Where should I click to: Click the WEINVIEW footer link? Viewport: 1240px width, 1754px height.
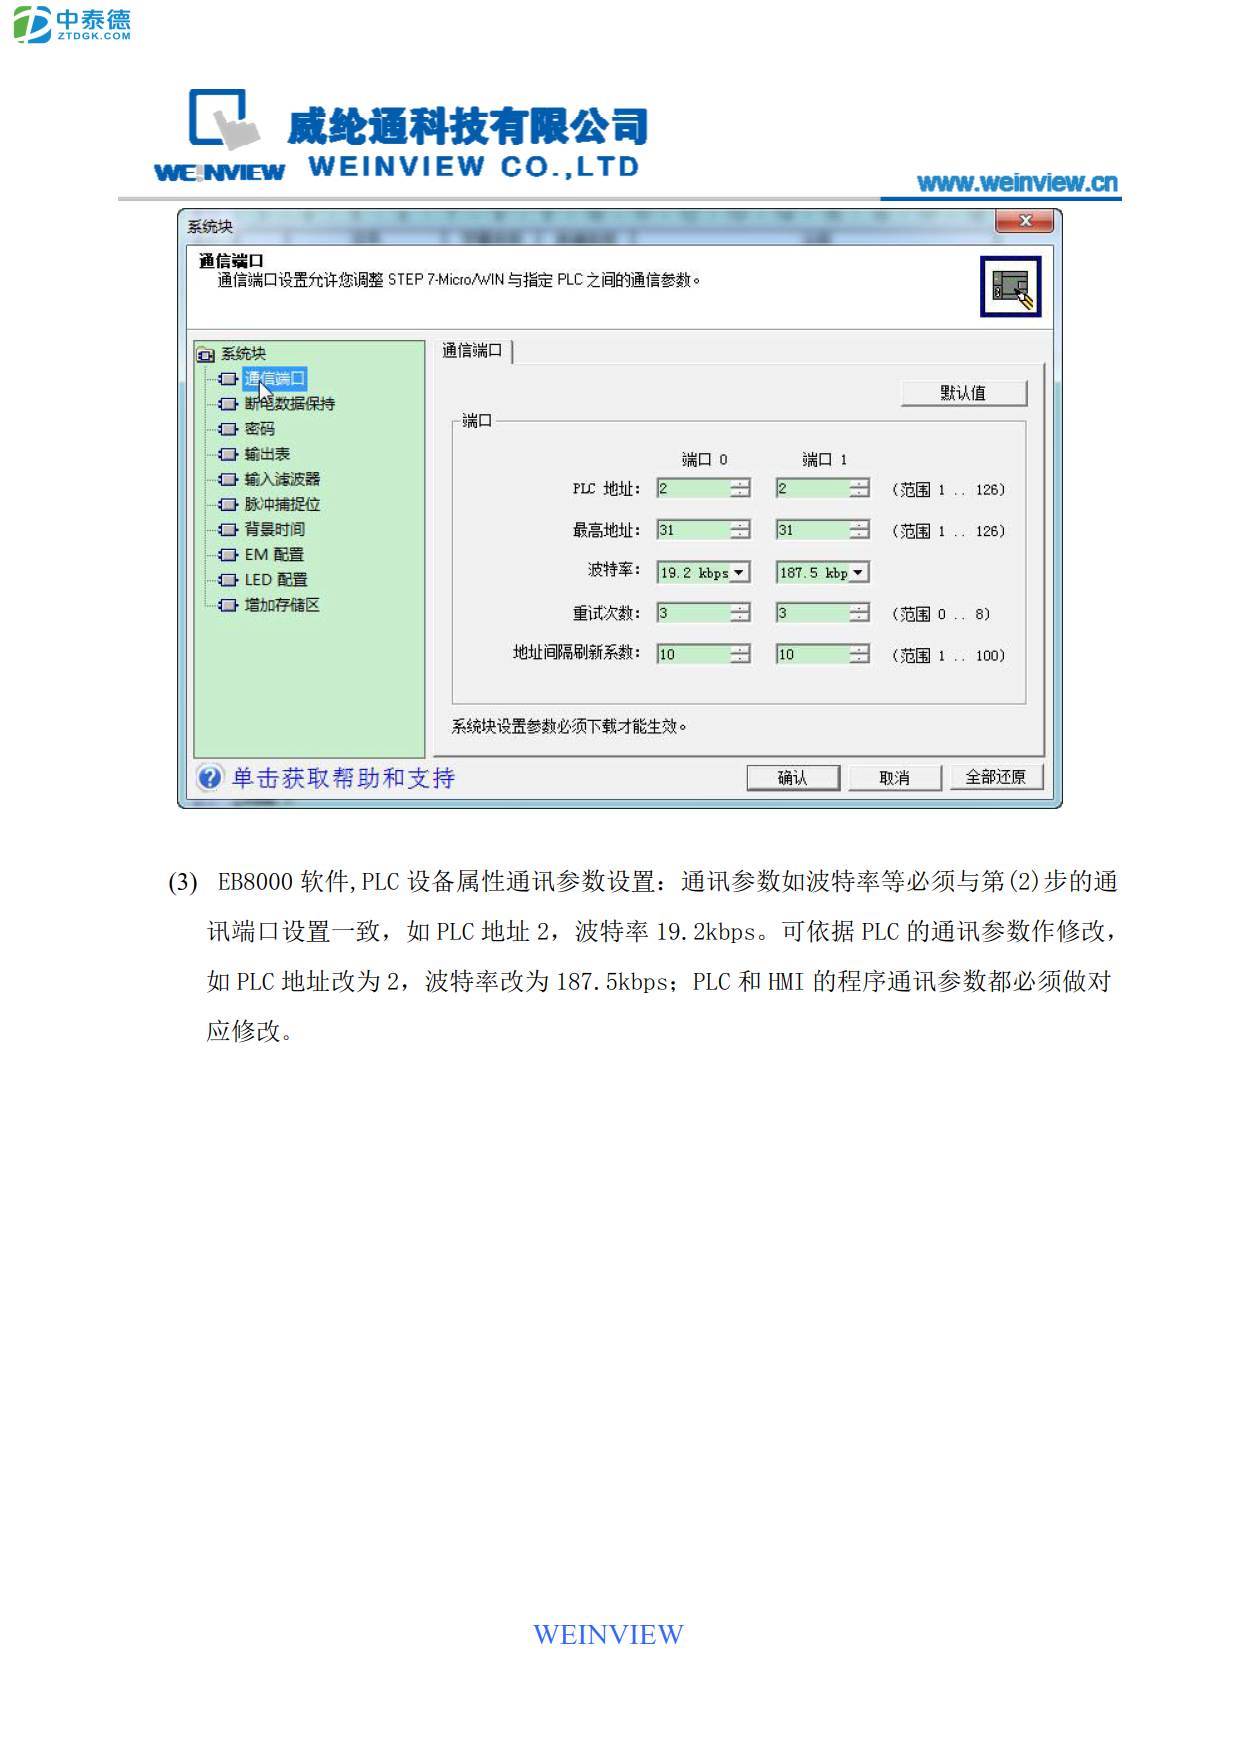click(x=608, y=1635)
